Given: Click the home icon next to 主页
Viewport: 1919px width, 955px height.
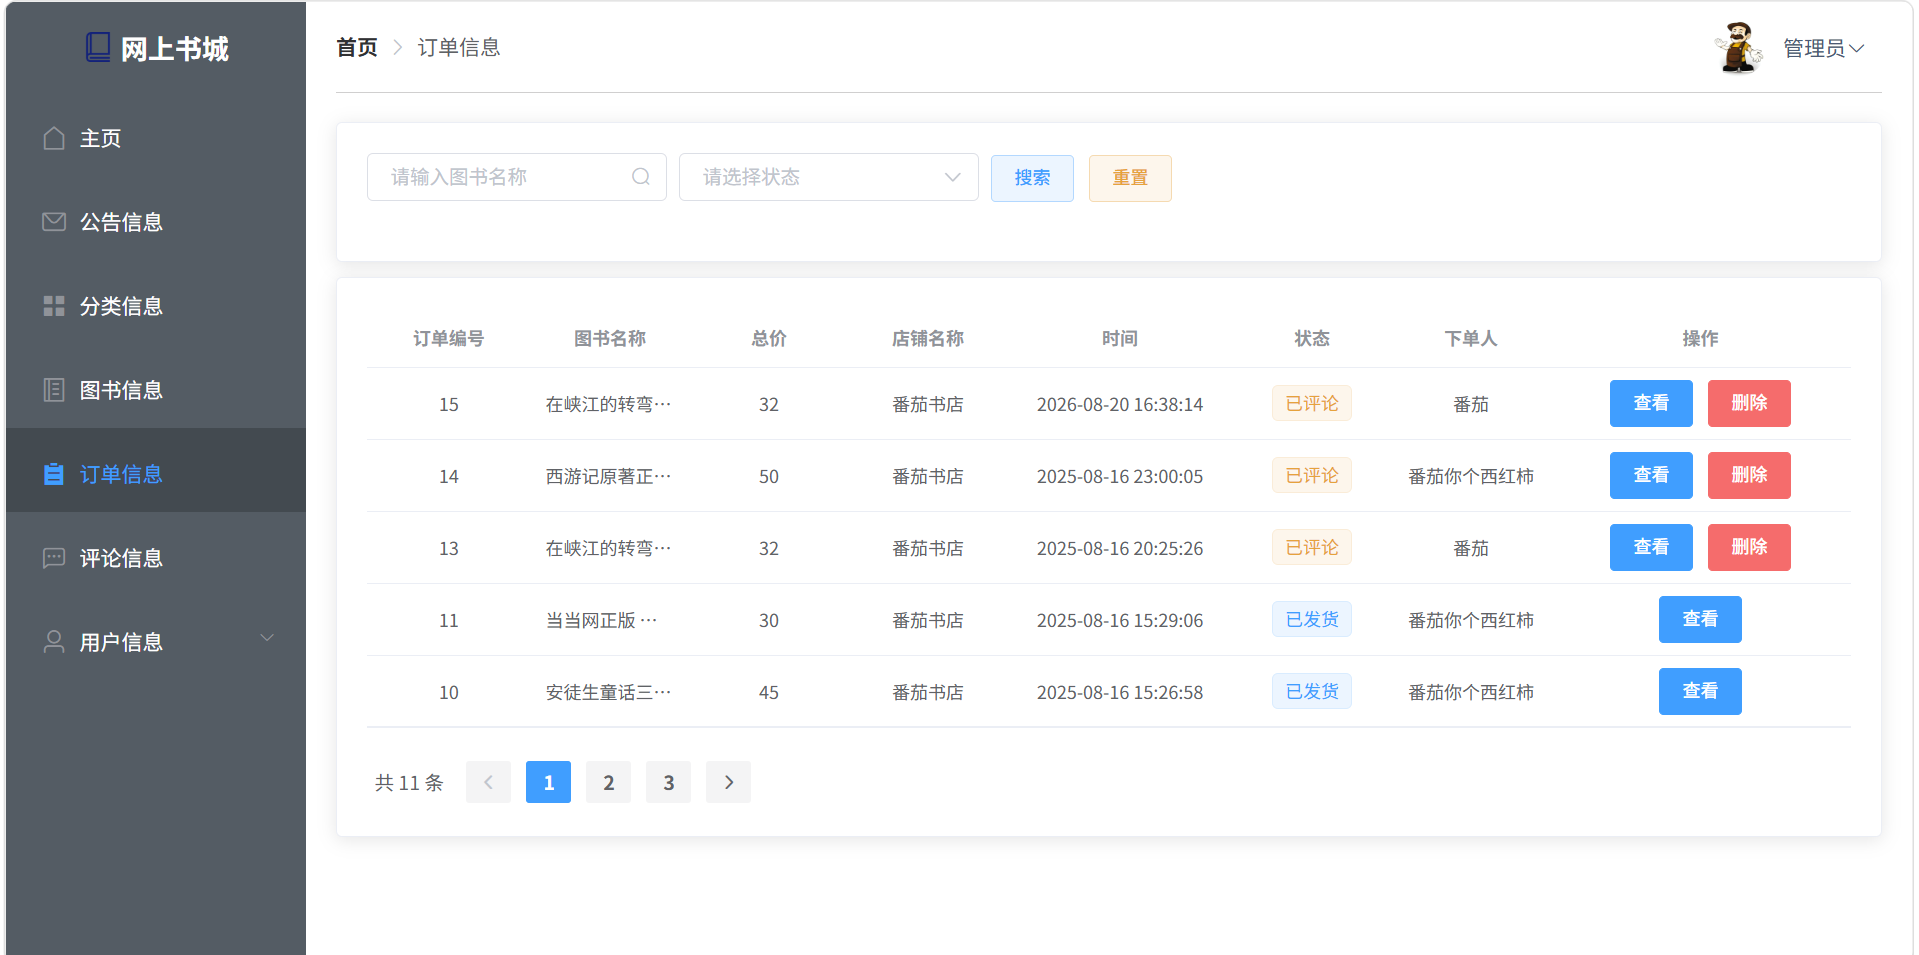Looking at the screenshot, I should click(x=54, y=138).
